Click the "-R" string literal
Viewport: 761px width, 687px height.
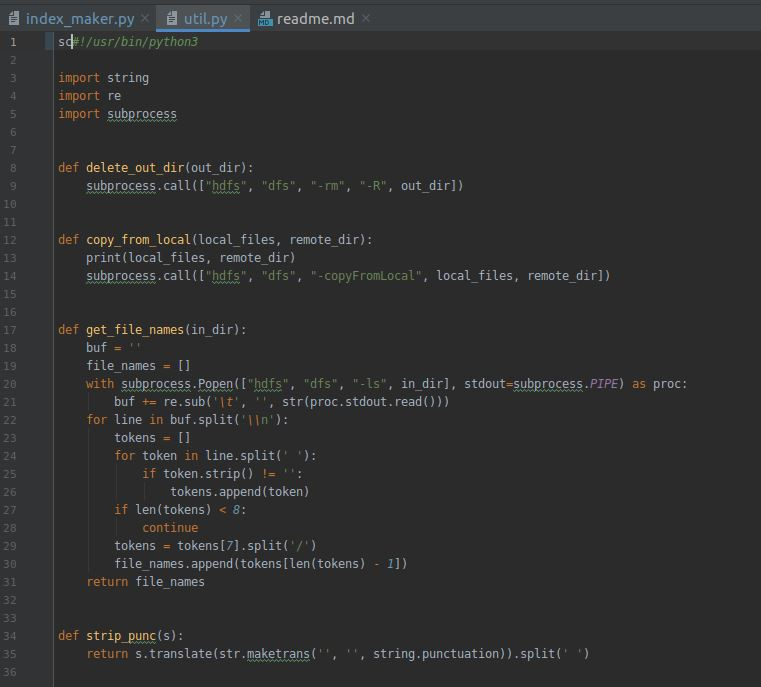(x=373, y=186)
